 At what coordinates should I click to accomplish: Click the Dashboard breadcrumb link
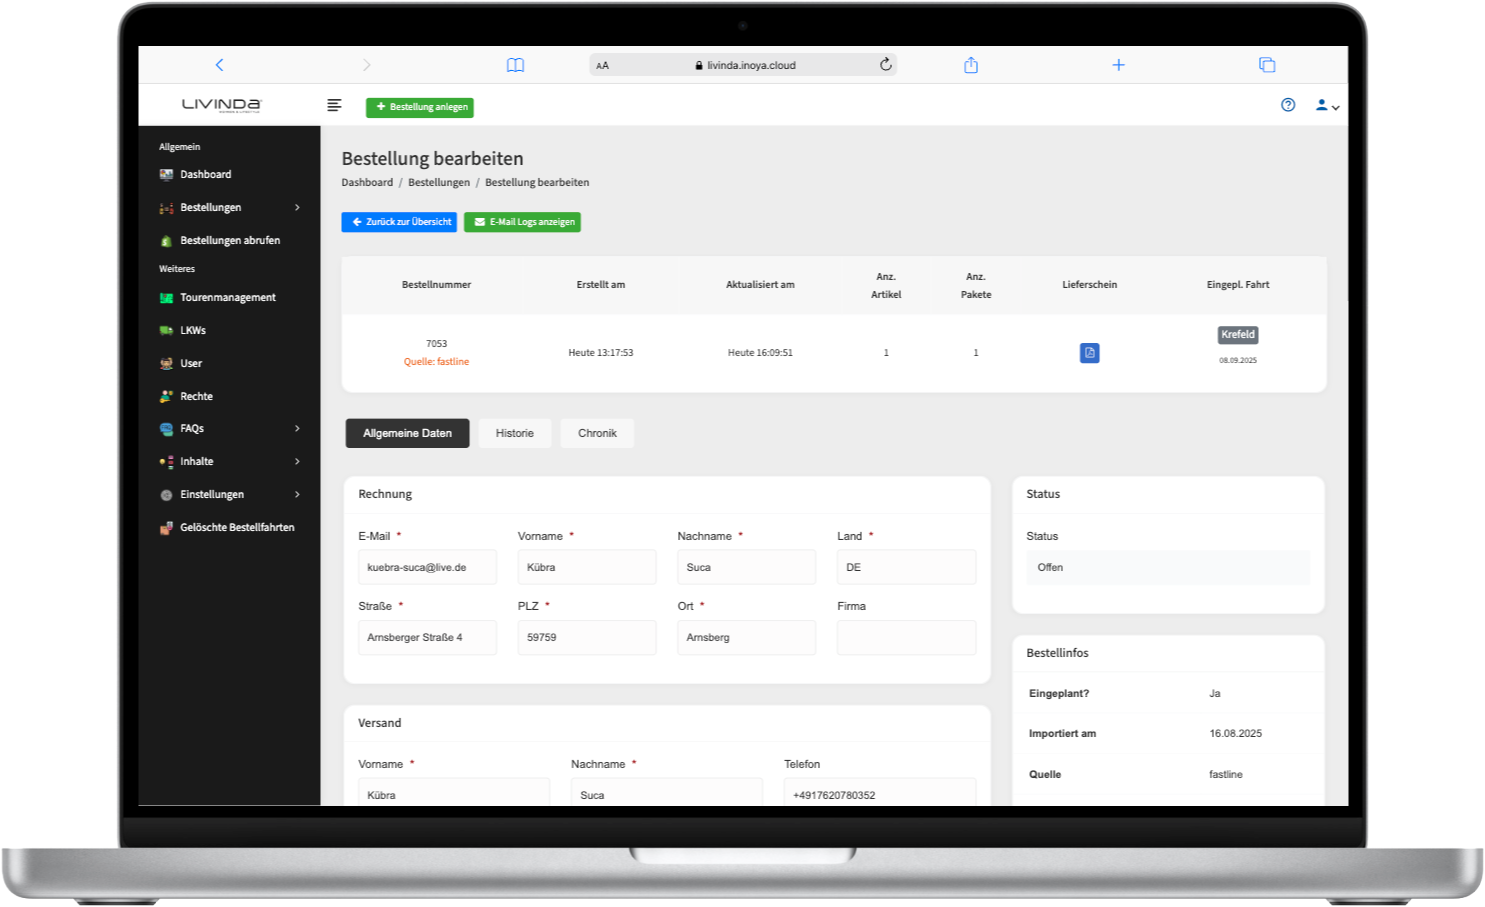[x=367, y=182]
